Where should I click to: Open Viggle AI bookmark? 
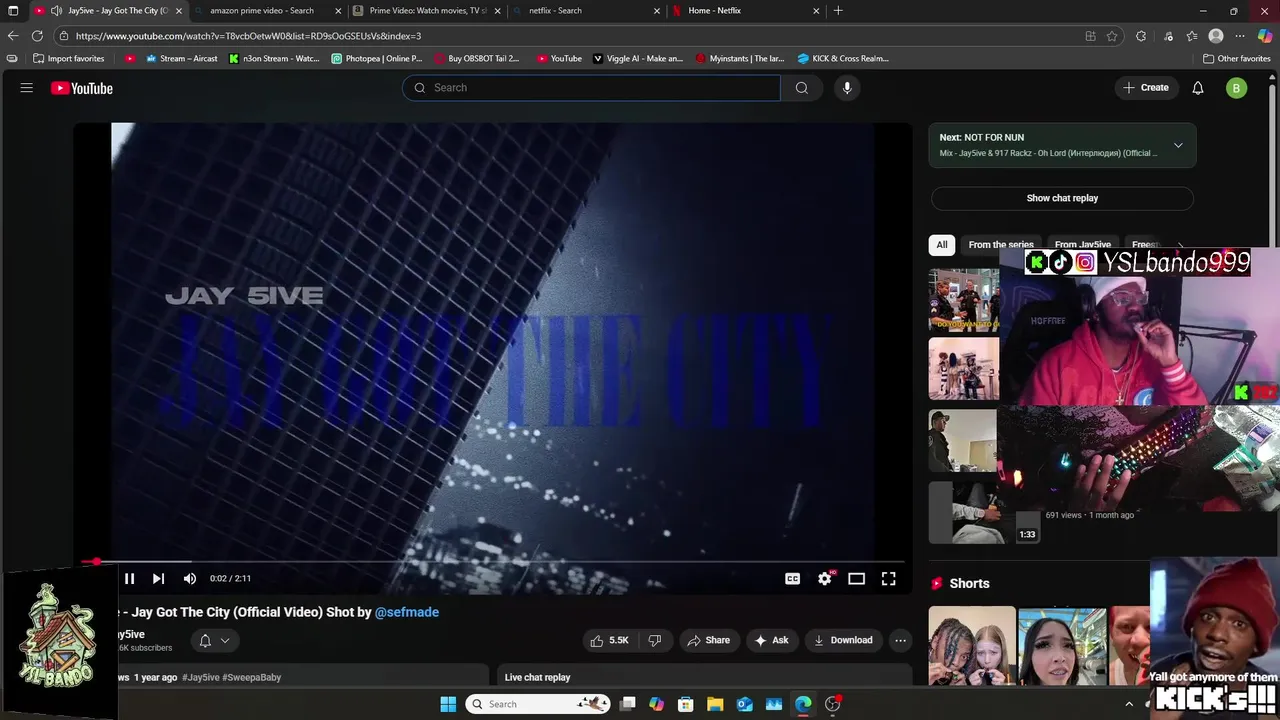[x=638, y=58]
